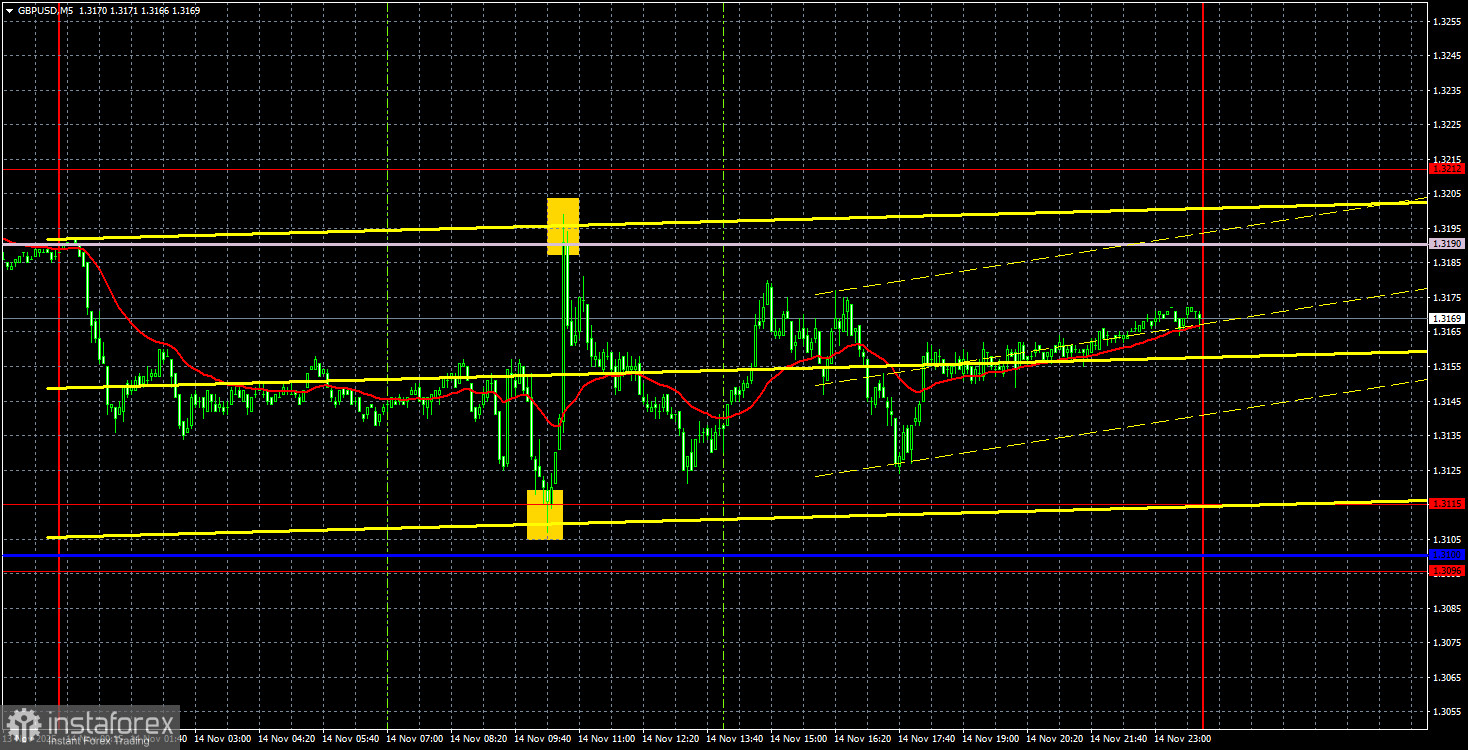The image size is (1468, 750).
Task: Click the red 1.3247 price label
Action: (x=1446, y=170)
